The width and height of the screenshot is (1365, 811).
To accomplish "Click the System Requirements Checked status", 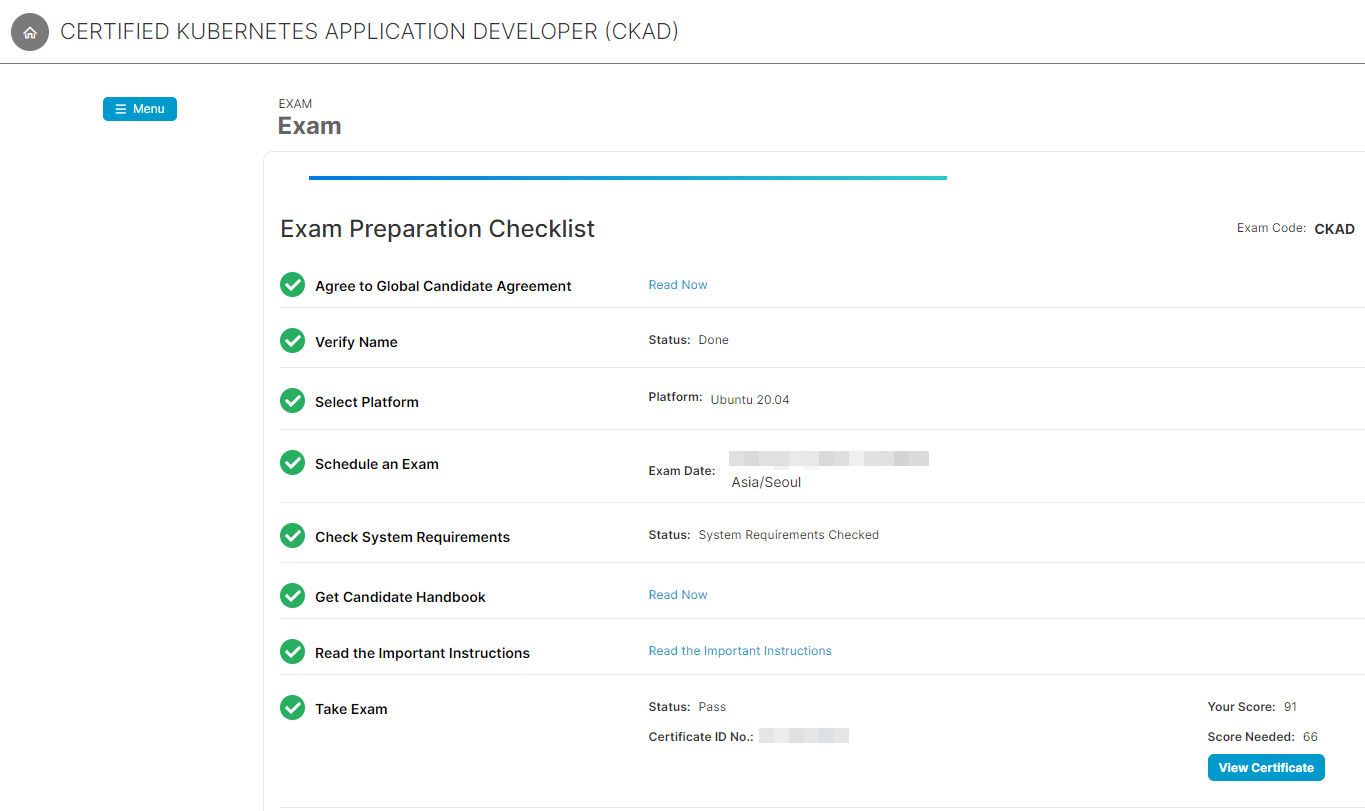I will point(788,535).
